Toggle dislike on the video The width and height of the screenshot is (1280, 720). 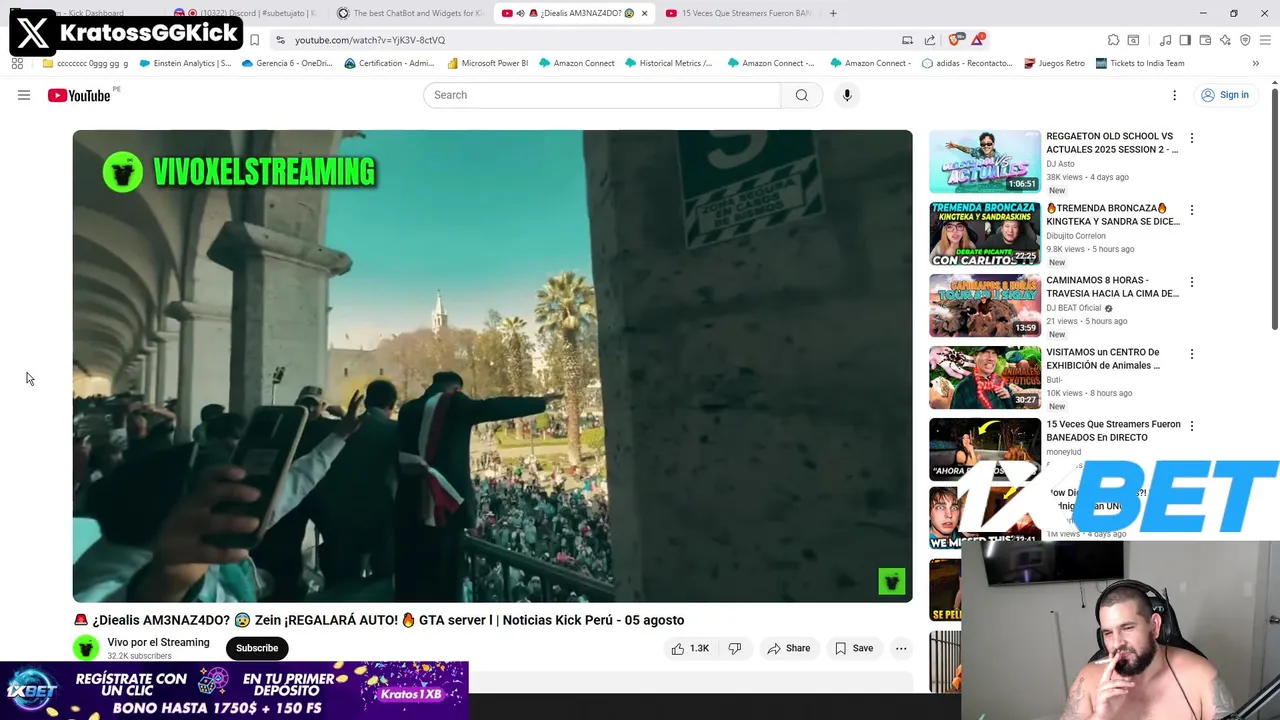coord(735,648)
